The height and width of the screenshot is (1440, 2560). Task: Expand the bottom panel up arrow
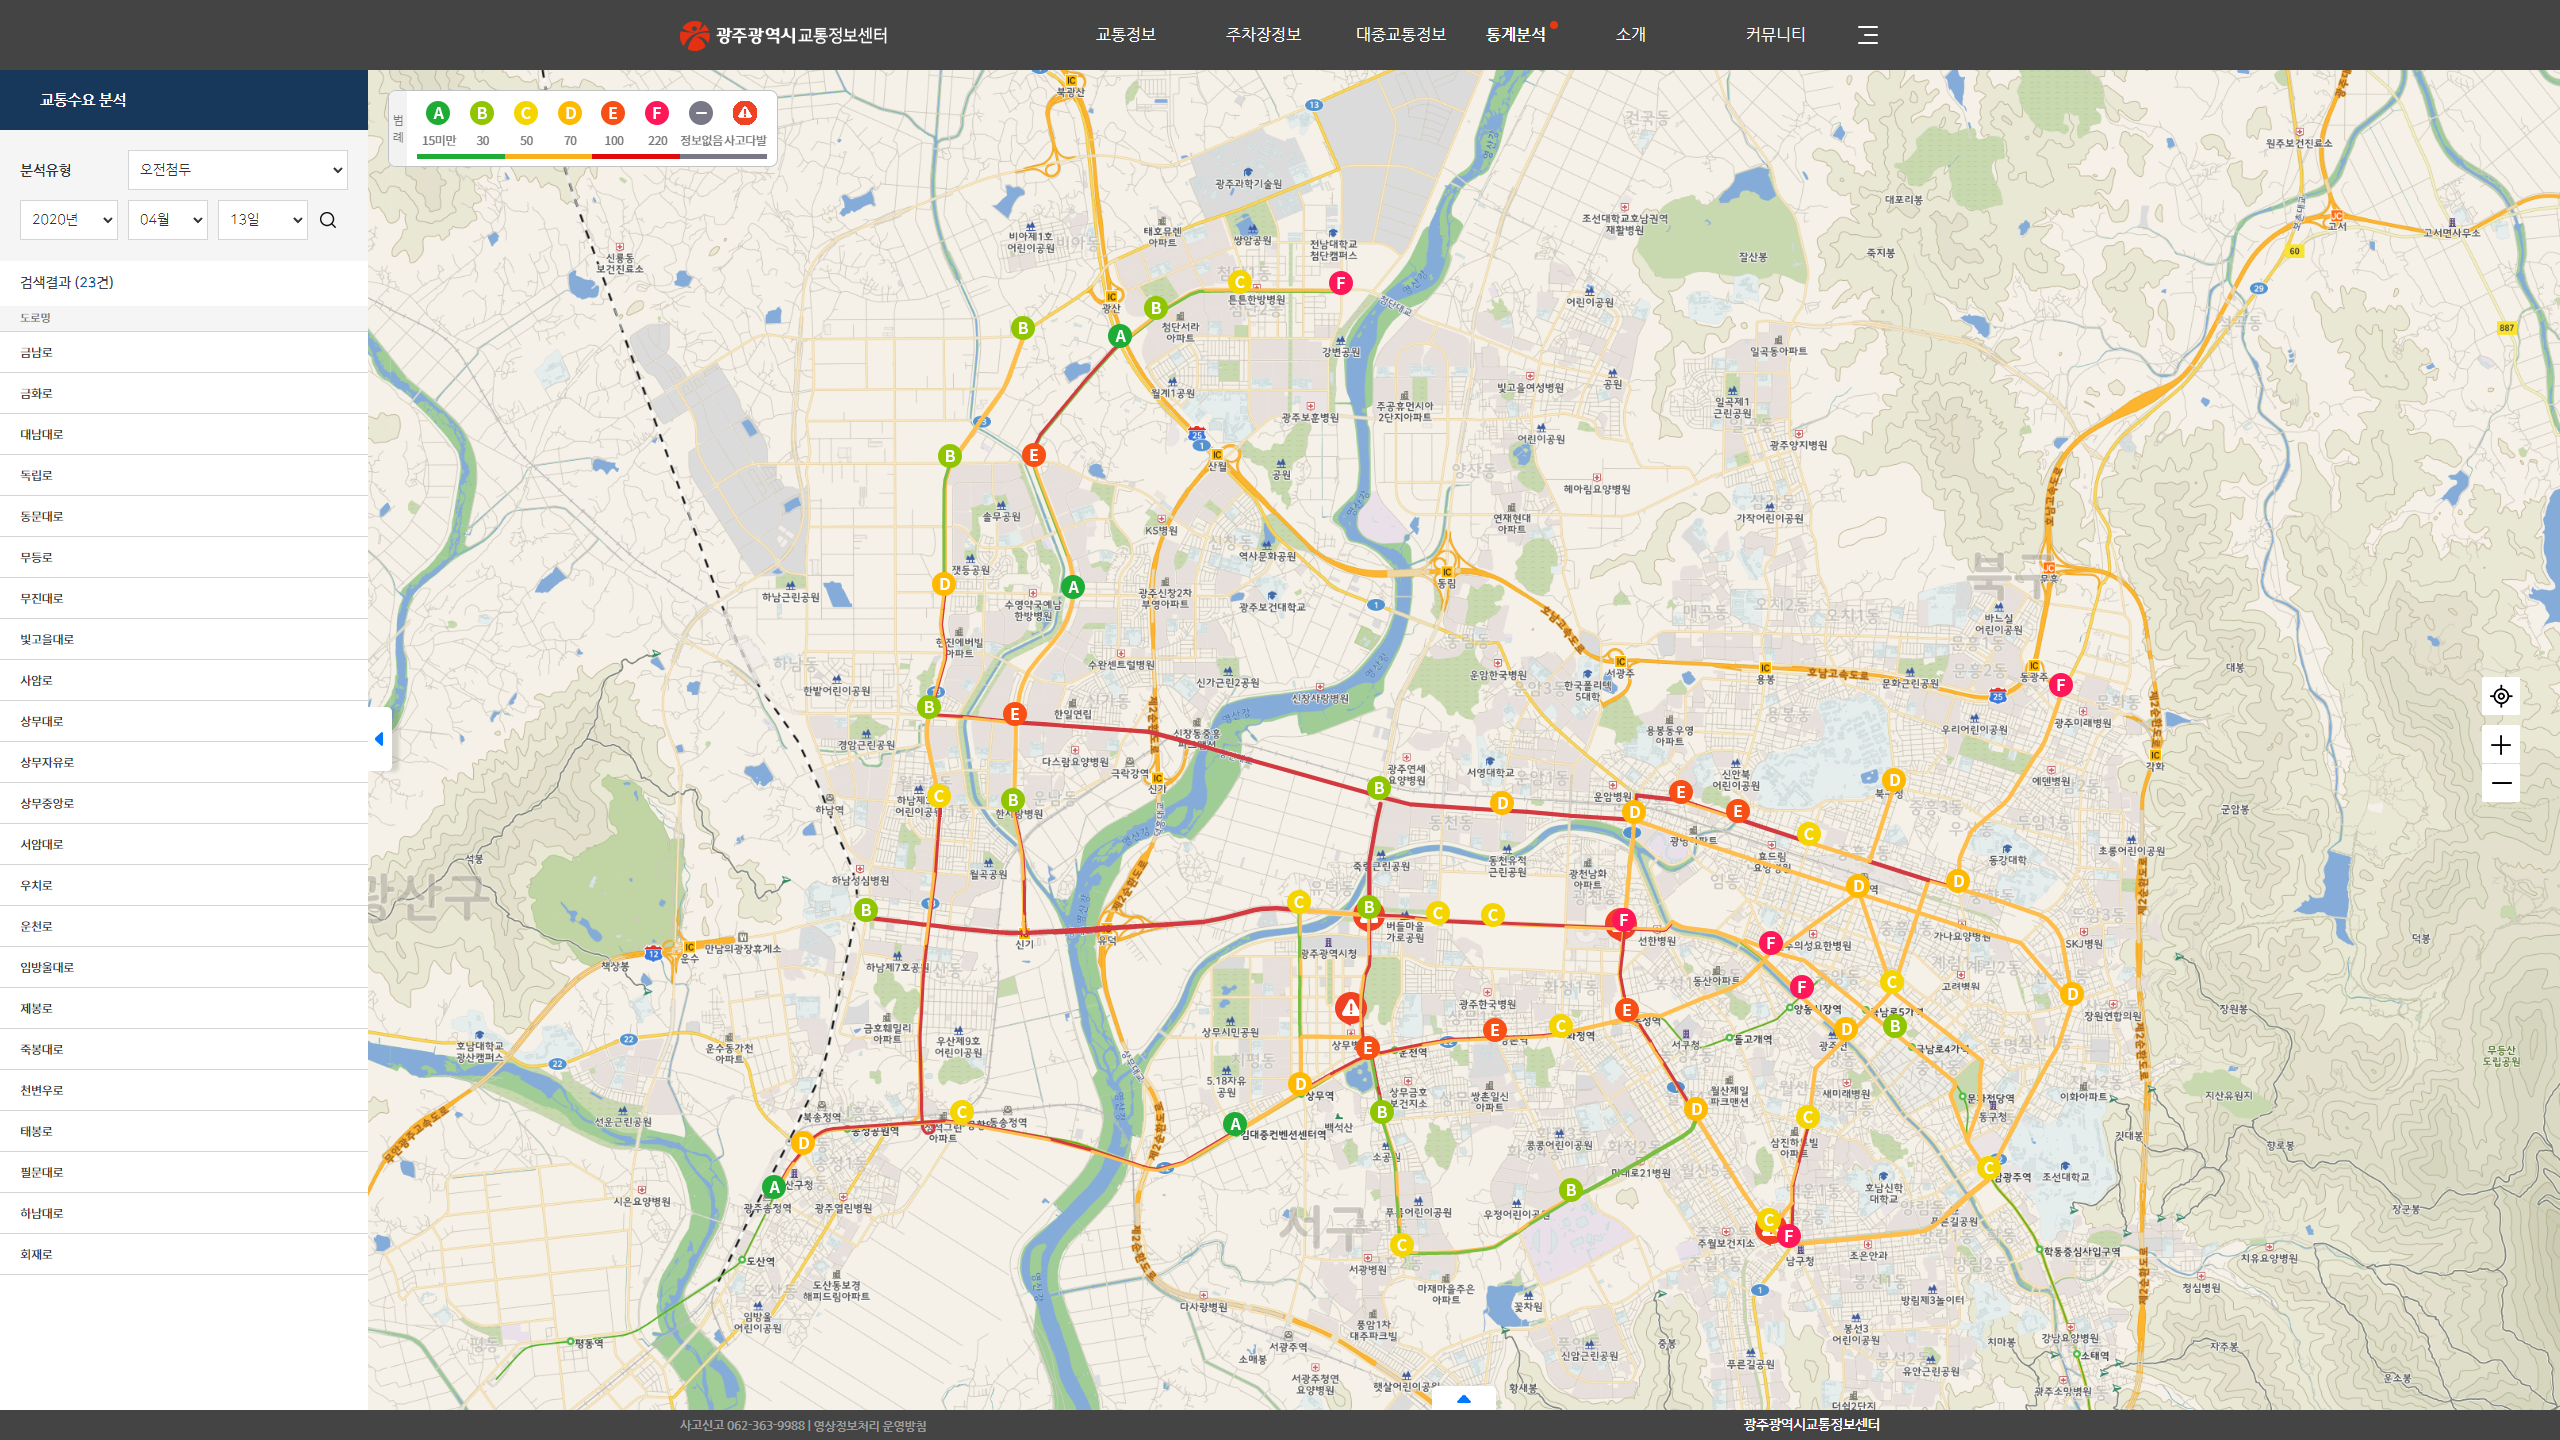point(1463,1399)
